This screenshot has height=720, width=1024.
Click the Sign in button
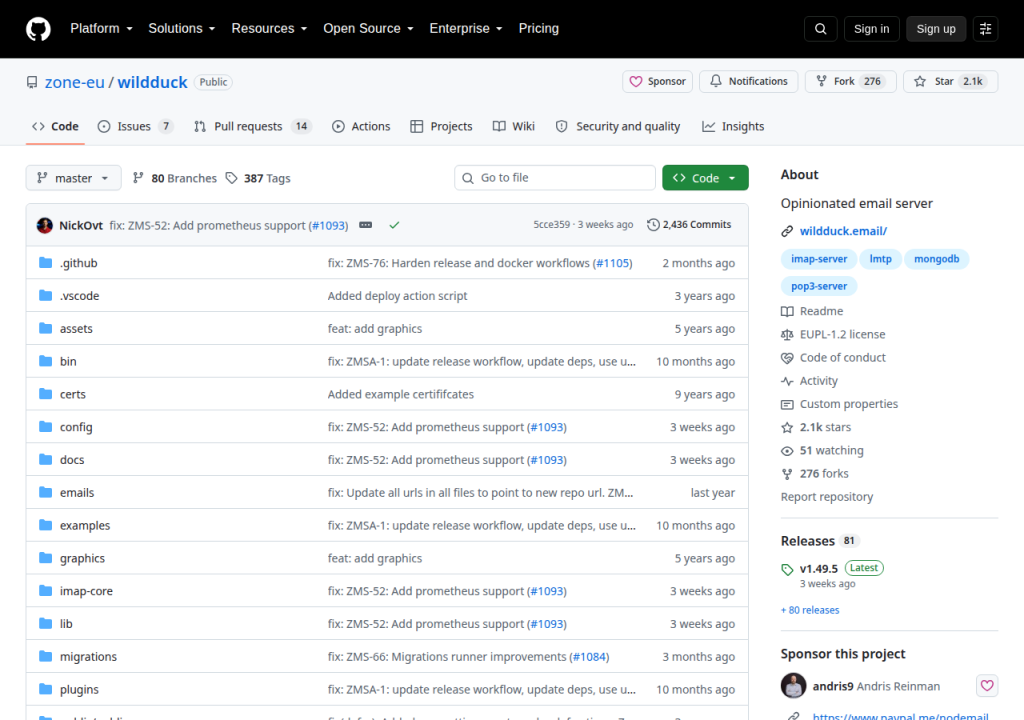871,29
